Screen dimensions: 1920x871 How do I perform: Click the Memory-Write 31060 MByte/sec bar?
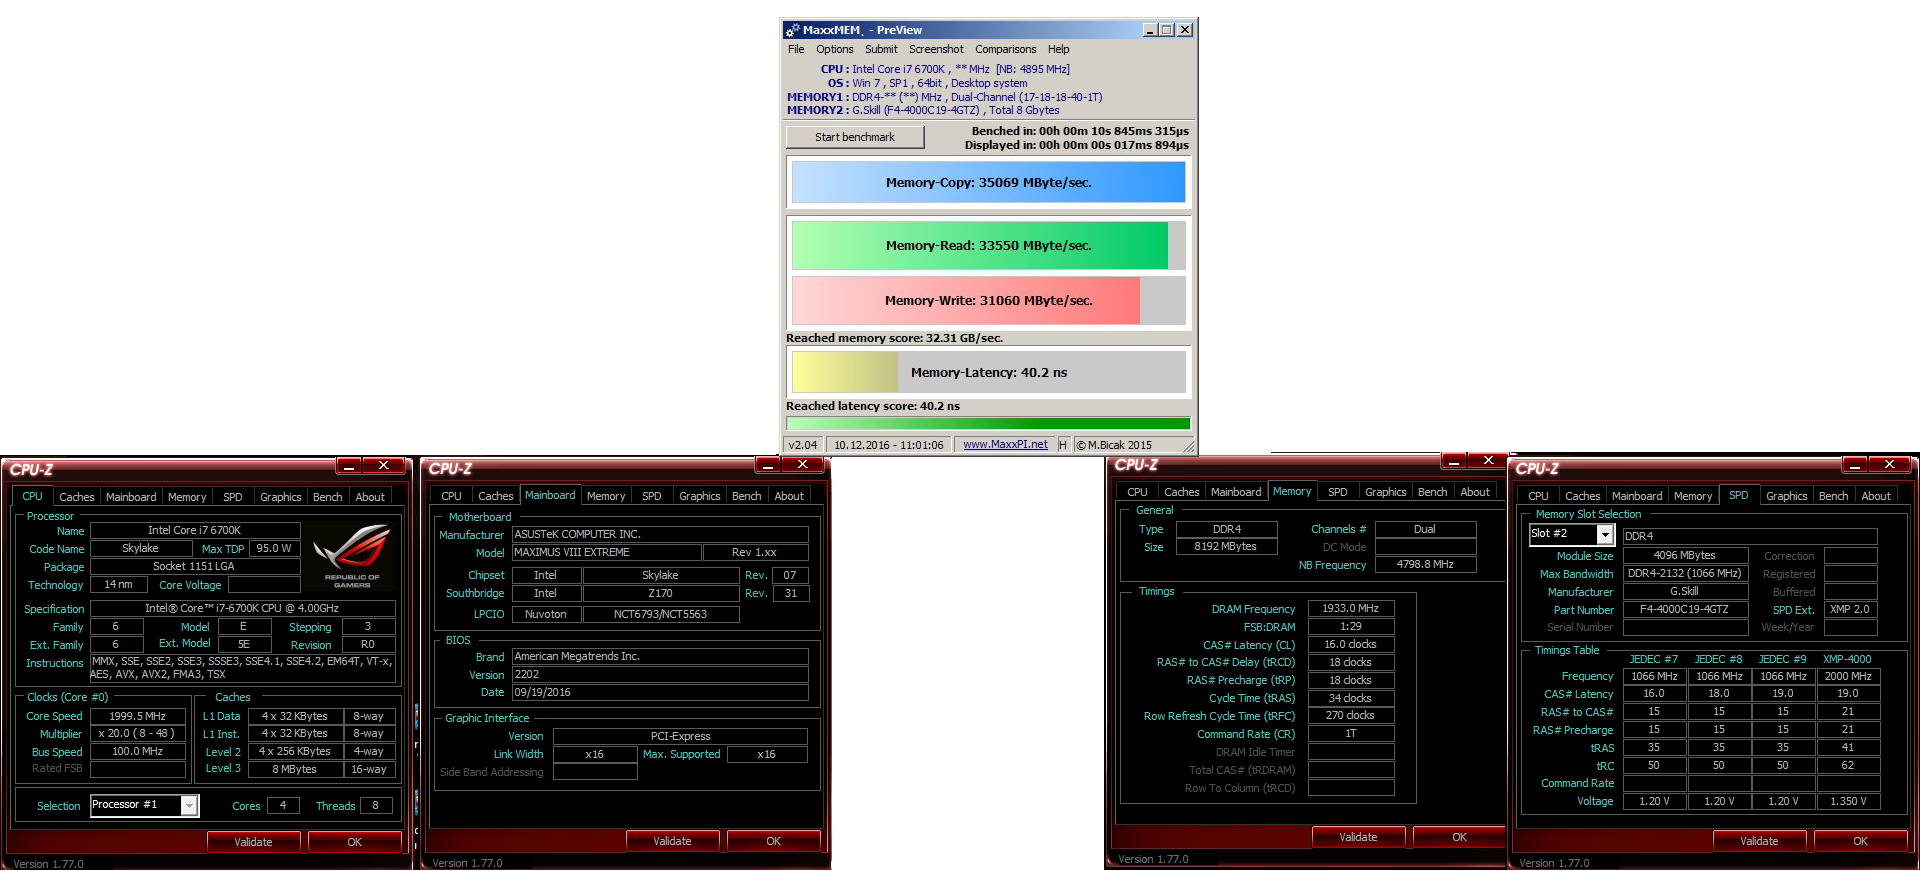point(988,300)
